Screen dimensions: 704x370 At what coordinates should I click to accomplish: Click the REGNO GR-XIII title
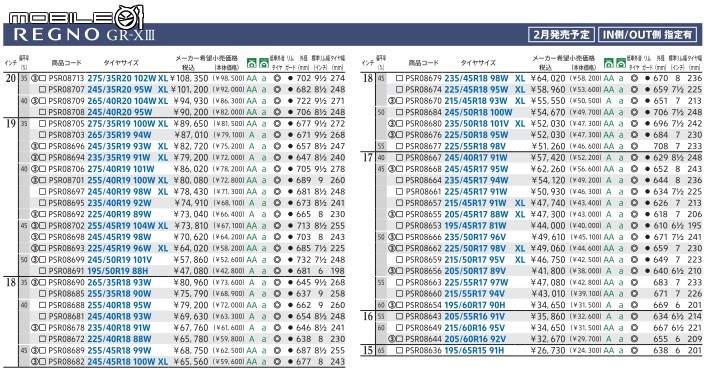pyautogui.click(x=84, y=35)
